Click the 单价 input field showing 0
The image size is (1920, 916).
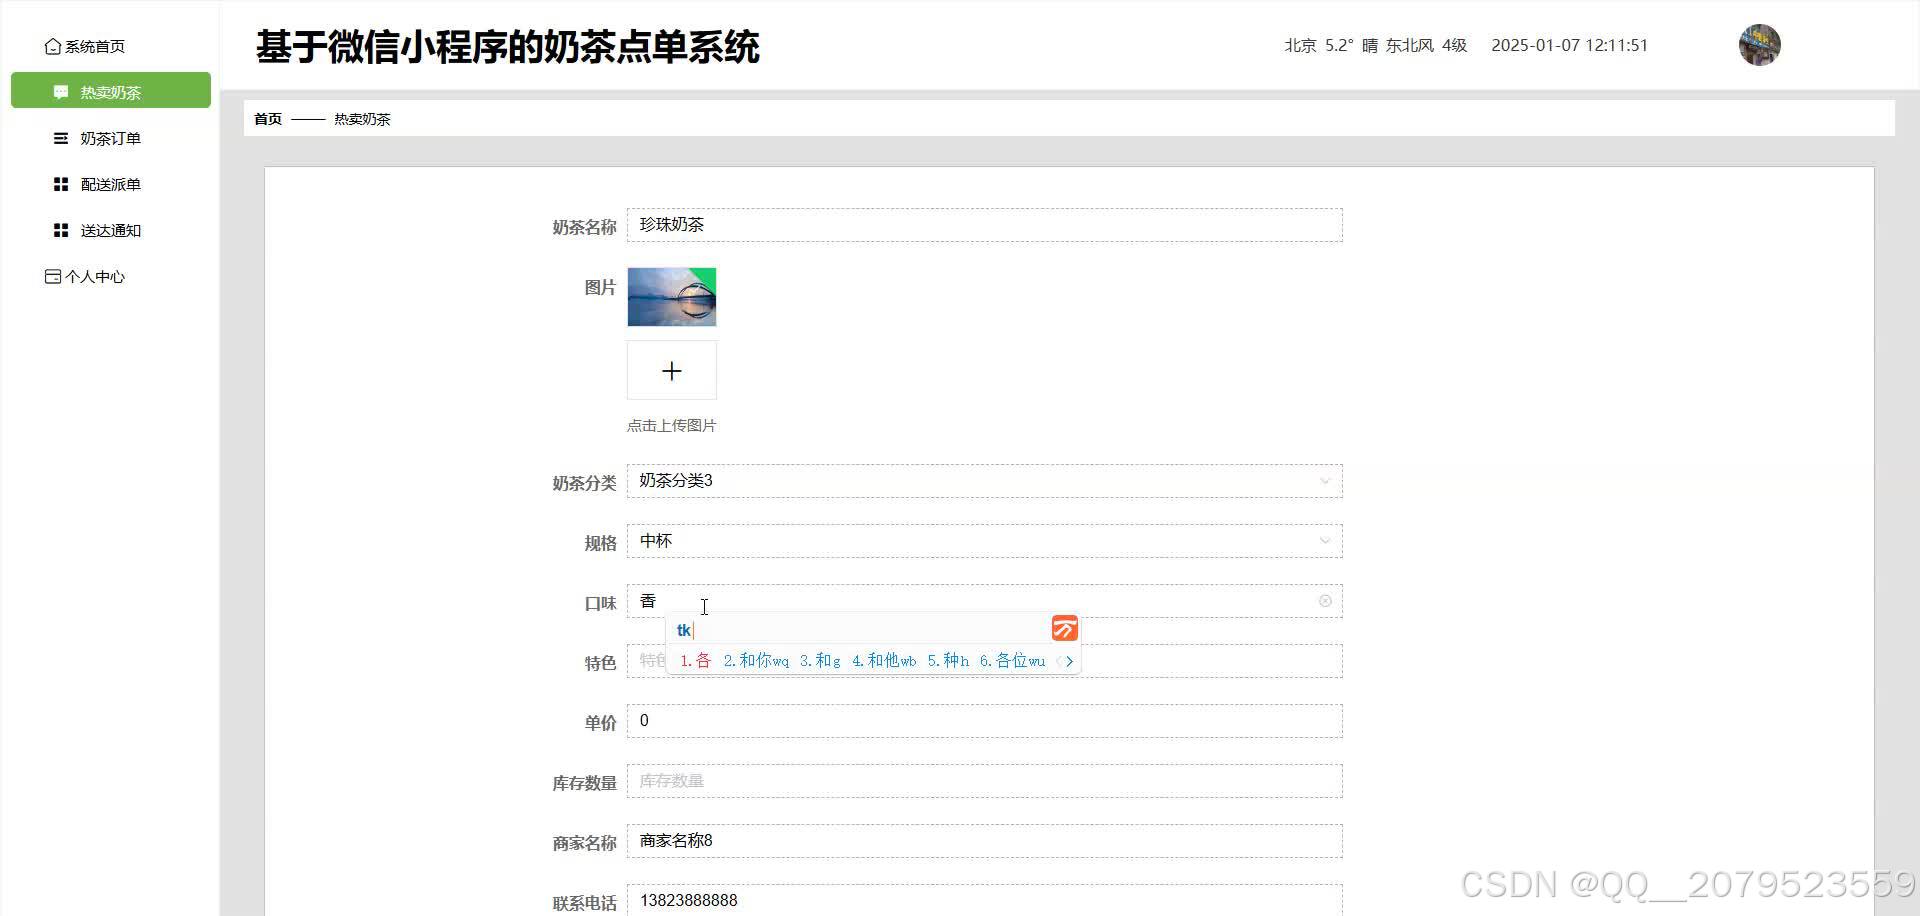coord(983,720)
